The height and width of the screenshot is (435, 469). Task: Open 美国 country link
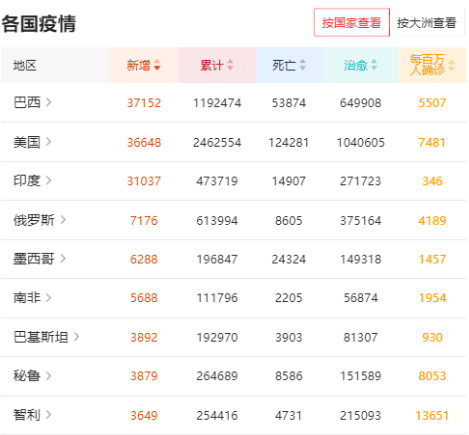point(27,142)
